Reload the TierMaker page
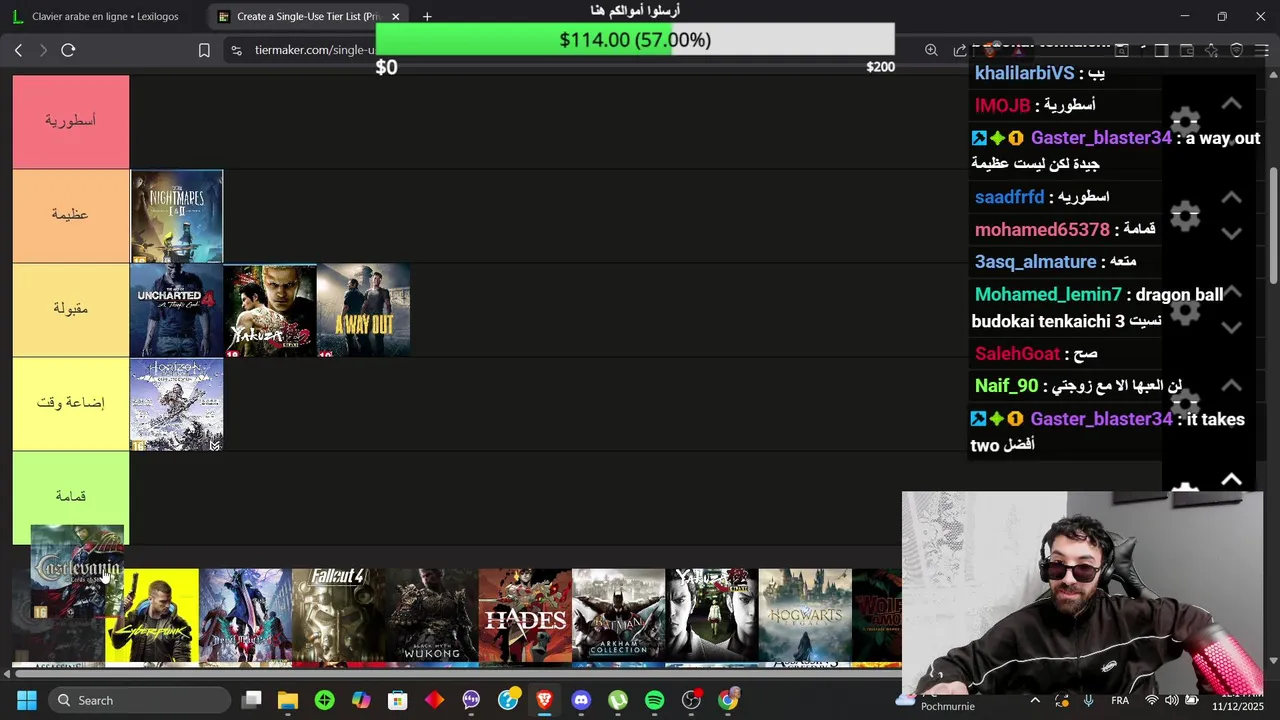The image size is (1280, 720). click(x=68, y=50)
